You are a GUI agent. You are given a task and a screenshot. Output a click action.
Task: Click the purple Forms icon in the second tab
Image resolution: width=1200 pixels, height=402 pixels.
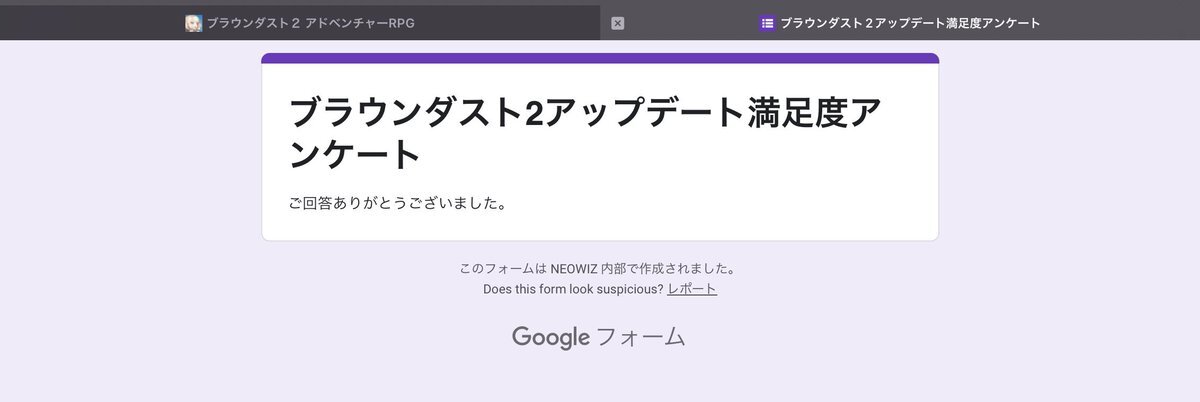(767, 23)
